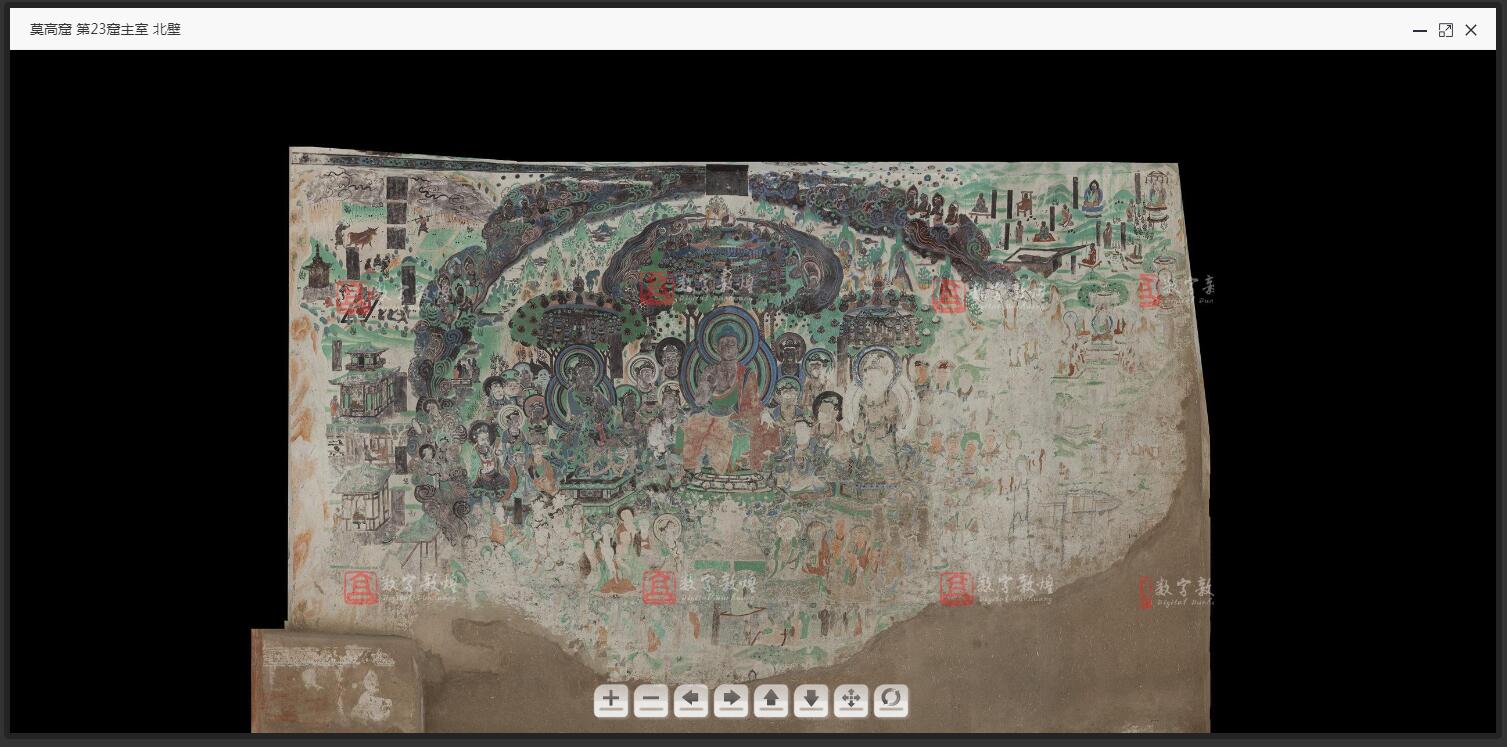Move the mural view down with the down arrow
This screenshot has height=747, width=1507.
[811, 700]
